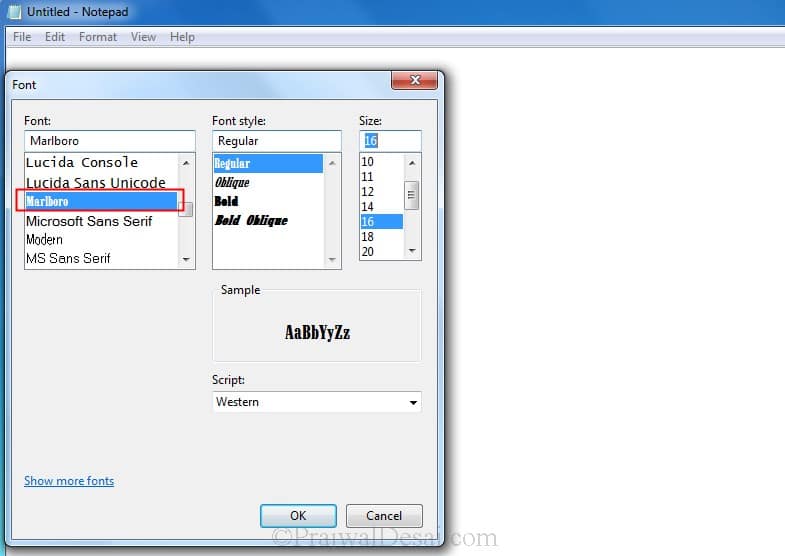Image resolution: width=785 pixels, height=556 pixels.
Task: Select font size 20
Action: pyautogui.click(x=381, y=252)
